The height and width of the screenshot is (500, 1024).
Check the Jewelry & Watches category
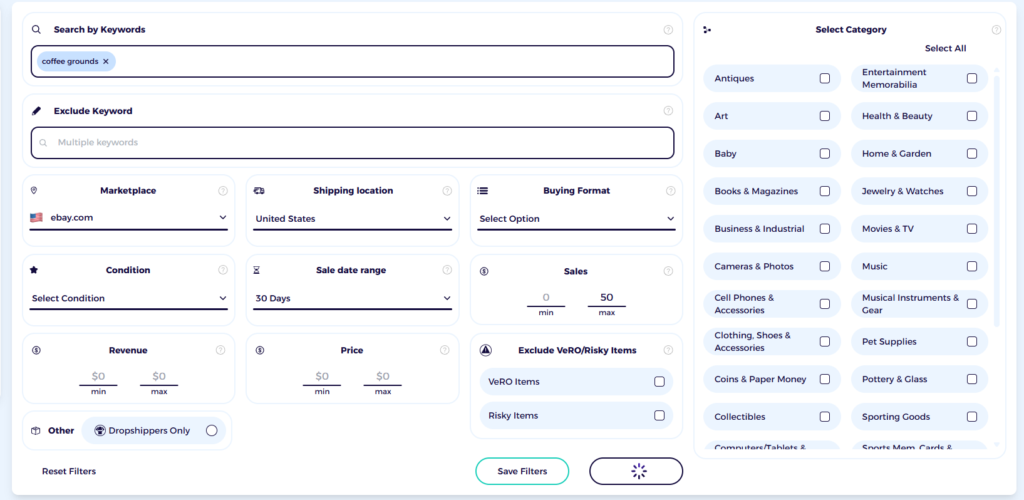point(972,191)
